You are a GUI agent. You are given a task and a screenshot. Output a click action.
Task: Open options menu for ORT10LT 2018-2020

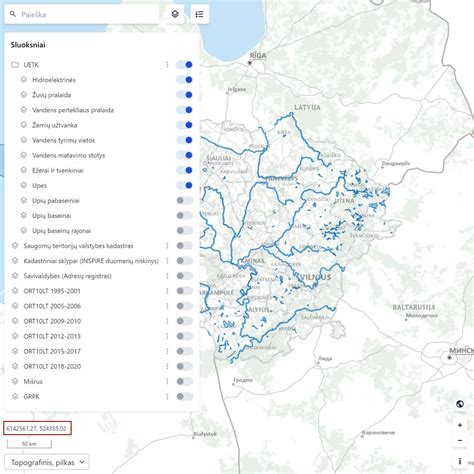tap(167, 366)
